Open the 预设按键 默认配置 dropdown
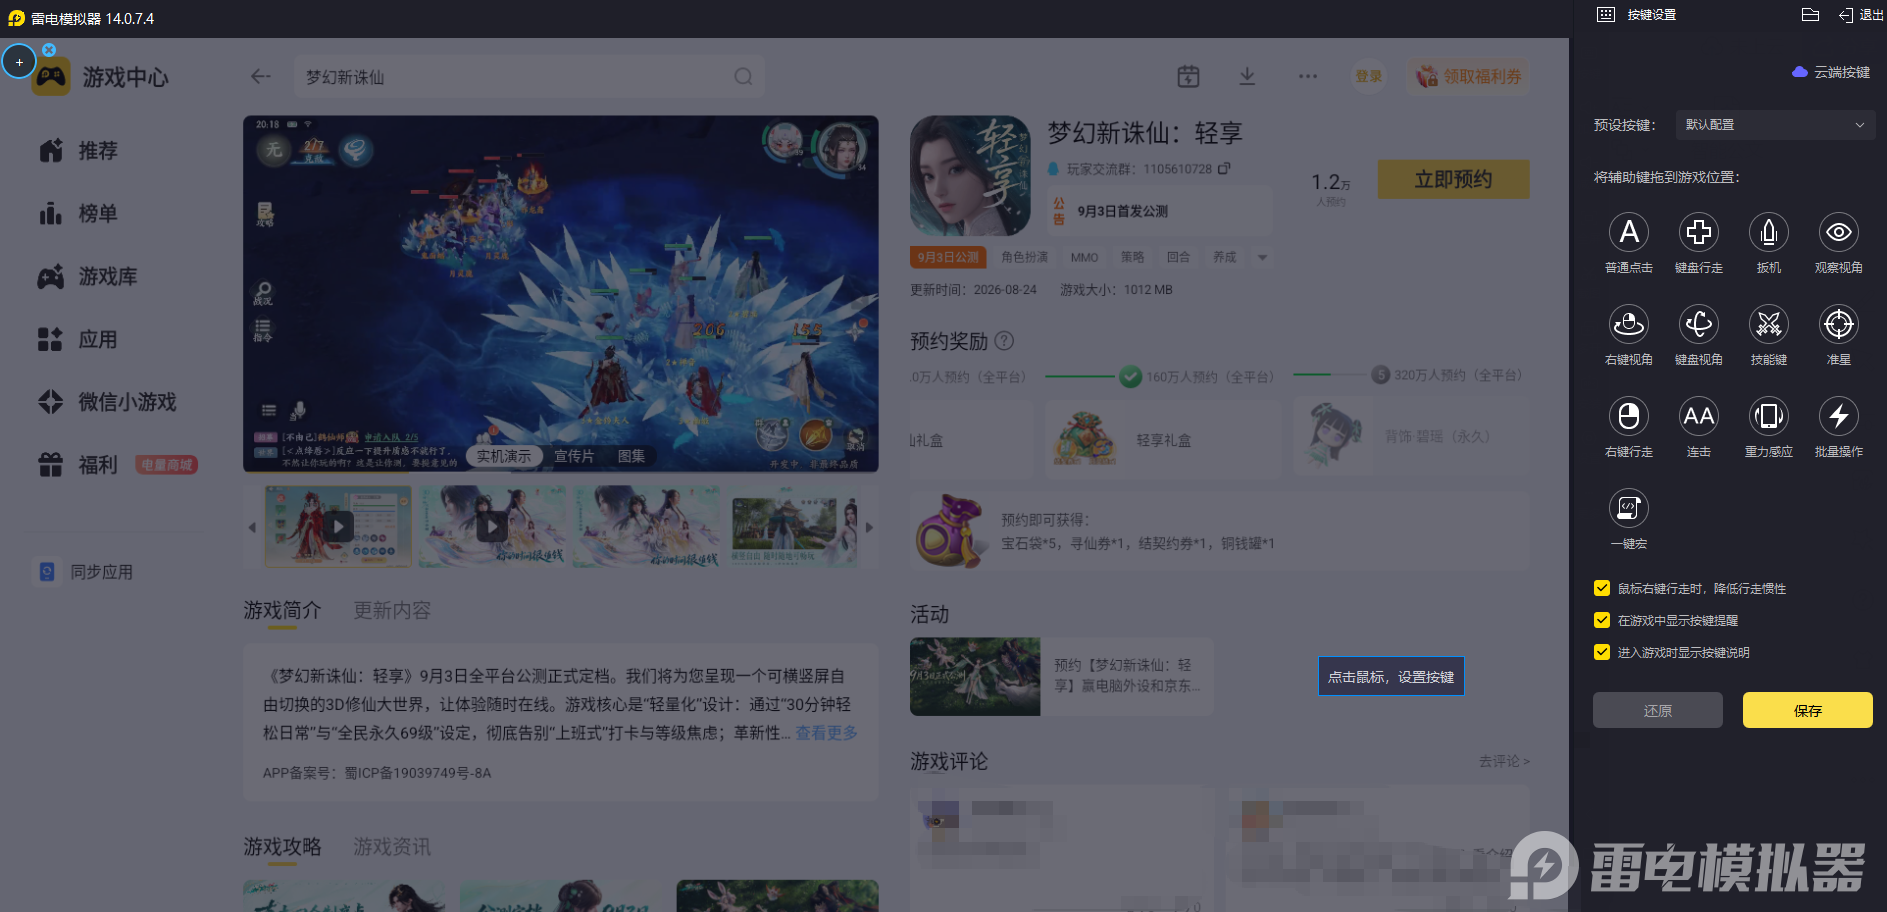The width and height of the screenshot is (1887, 912). pyautogui.click(x=1774, y=125)
